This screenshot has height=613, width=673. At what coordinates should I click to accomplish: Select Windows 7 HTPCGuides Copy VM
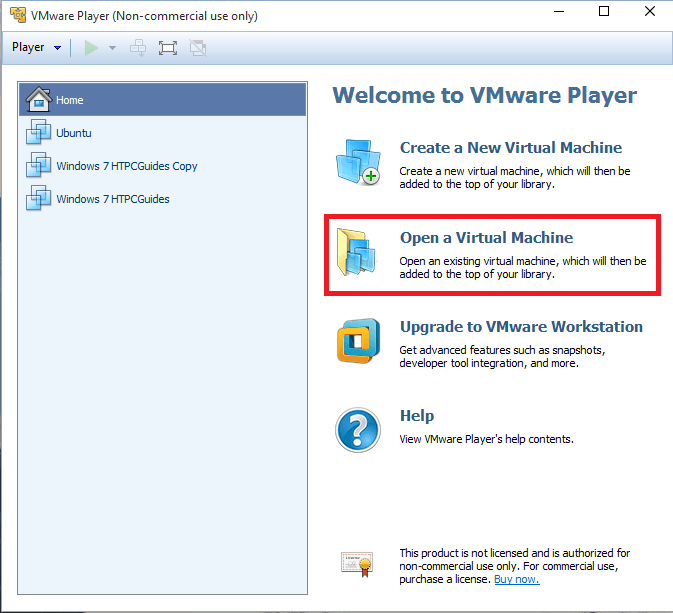point(126,166)
